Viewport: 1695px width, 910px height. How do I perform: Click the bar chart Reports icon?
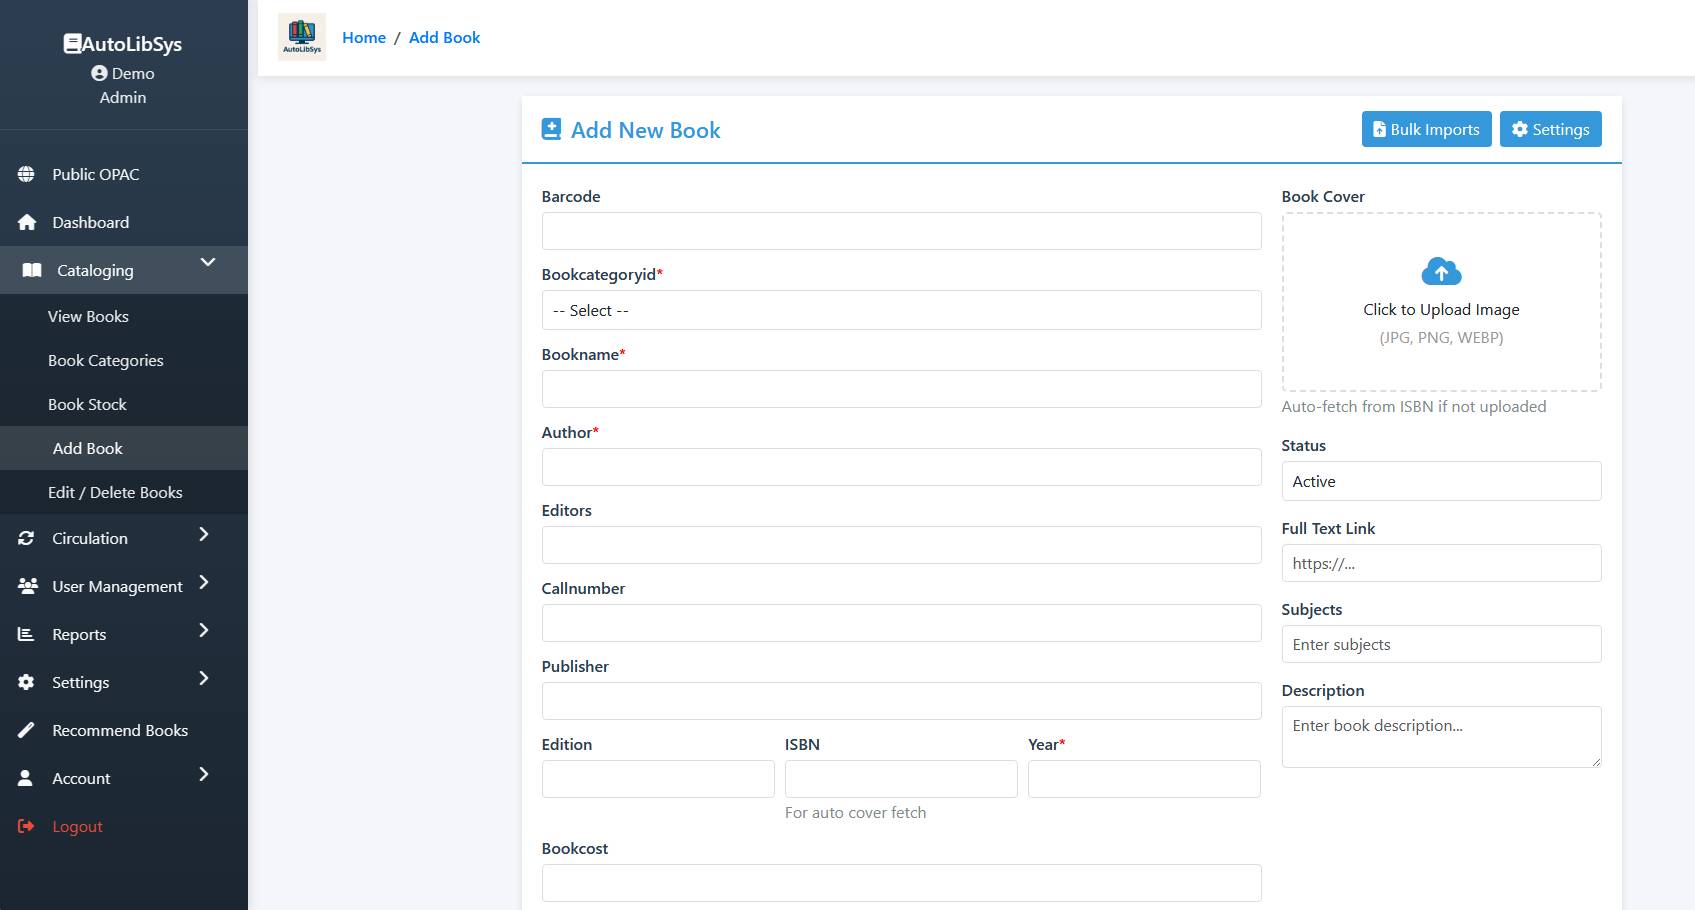[x=26, y=634]
